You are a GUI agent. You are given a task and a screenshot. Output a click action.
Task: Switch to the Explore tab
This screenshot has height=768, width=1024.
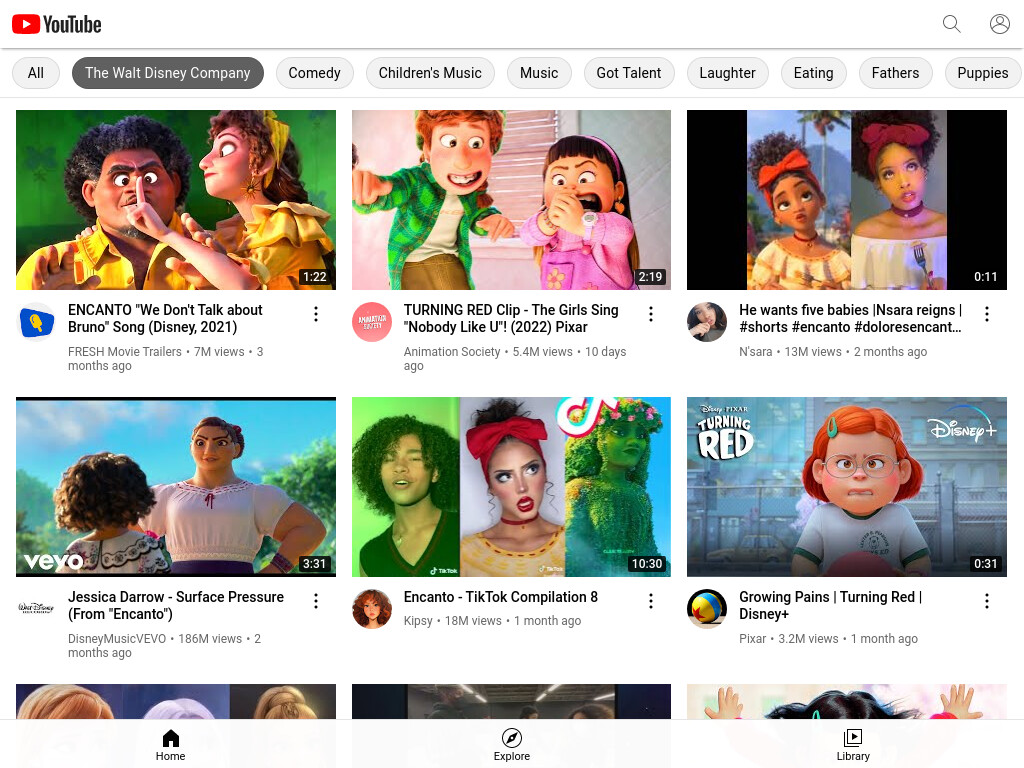tap(511, 745)
